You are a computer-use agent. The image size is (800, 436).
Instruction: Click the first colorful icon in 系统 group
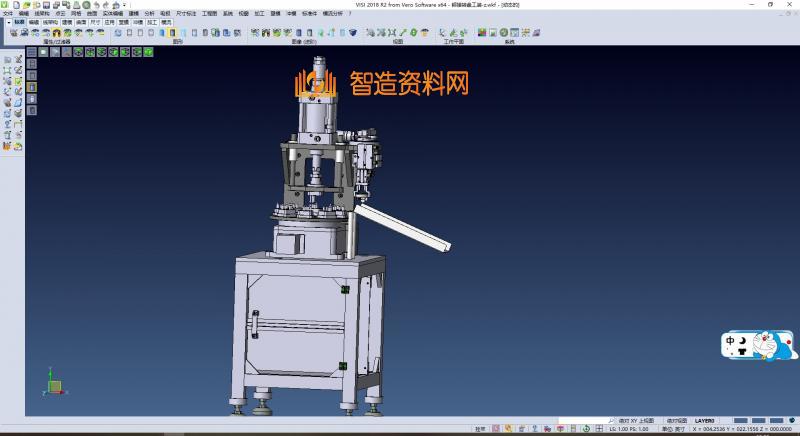click(x=482, y=33)
